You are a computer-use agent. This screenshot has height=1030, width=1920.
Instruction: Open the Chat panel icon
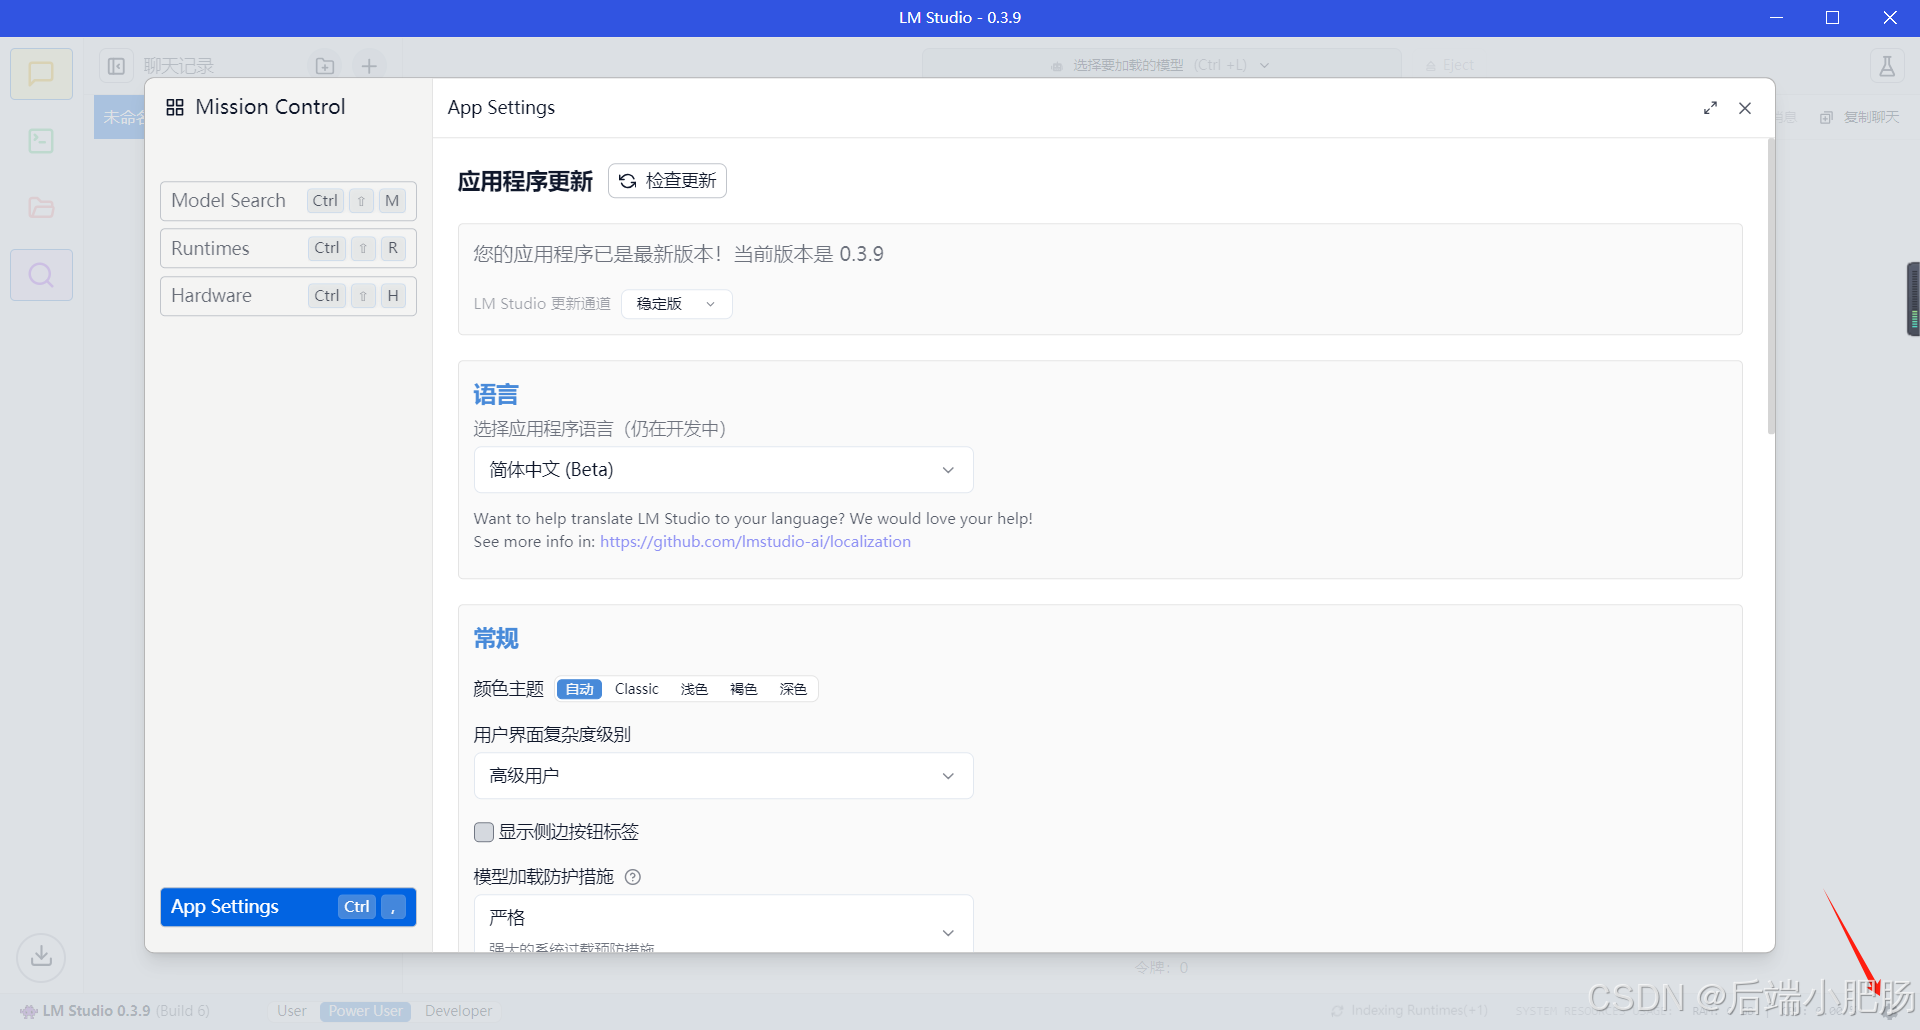click(x=41, y=73)
